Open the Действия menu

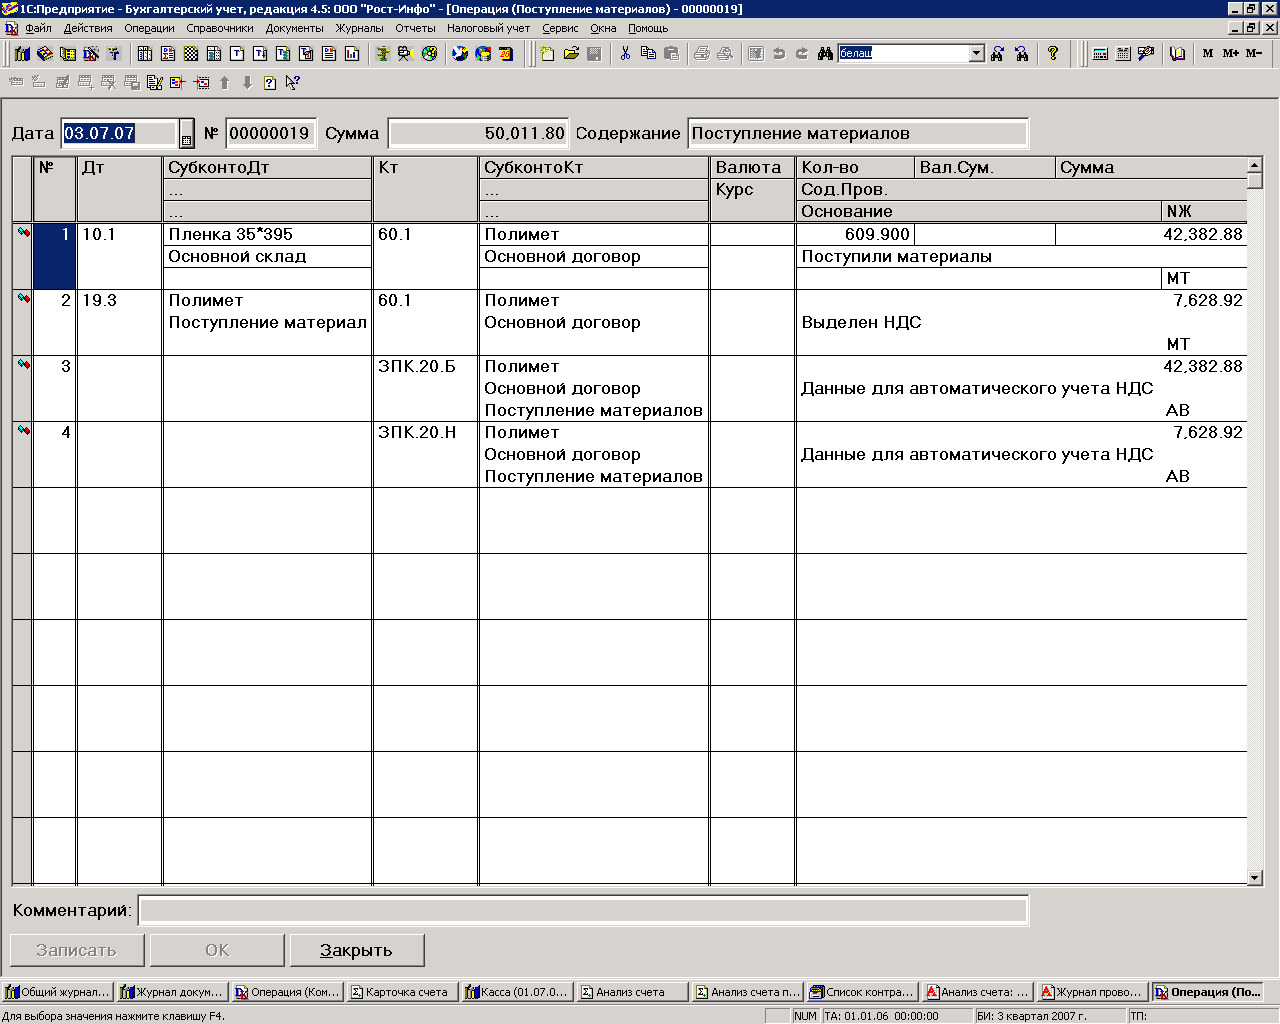88,28
